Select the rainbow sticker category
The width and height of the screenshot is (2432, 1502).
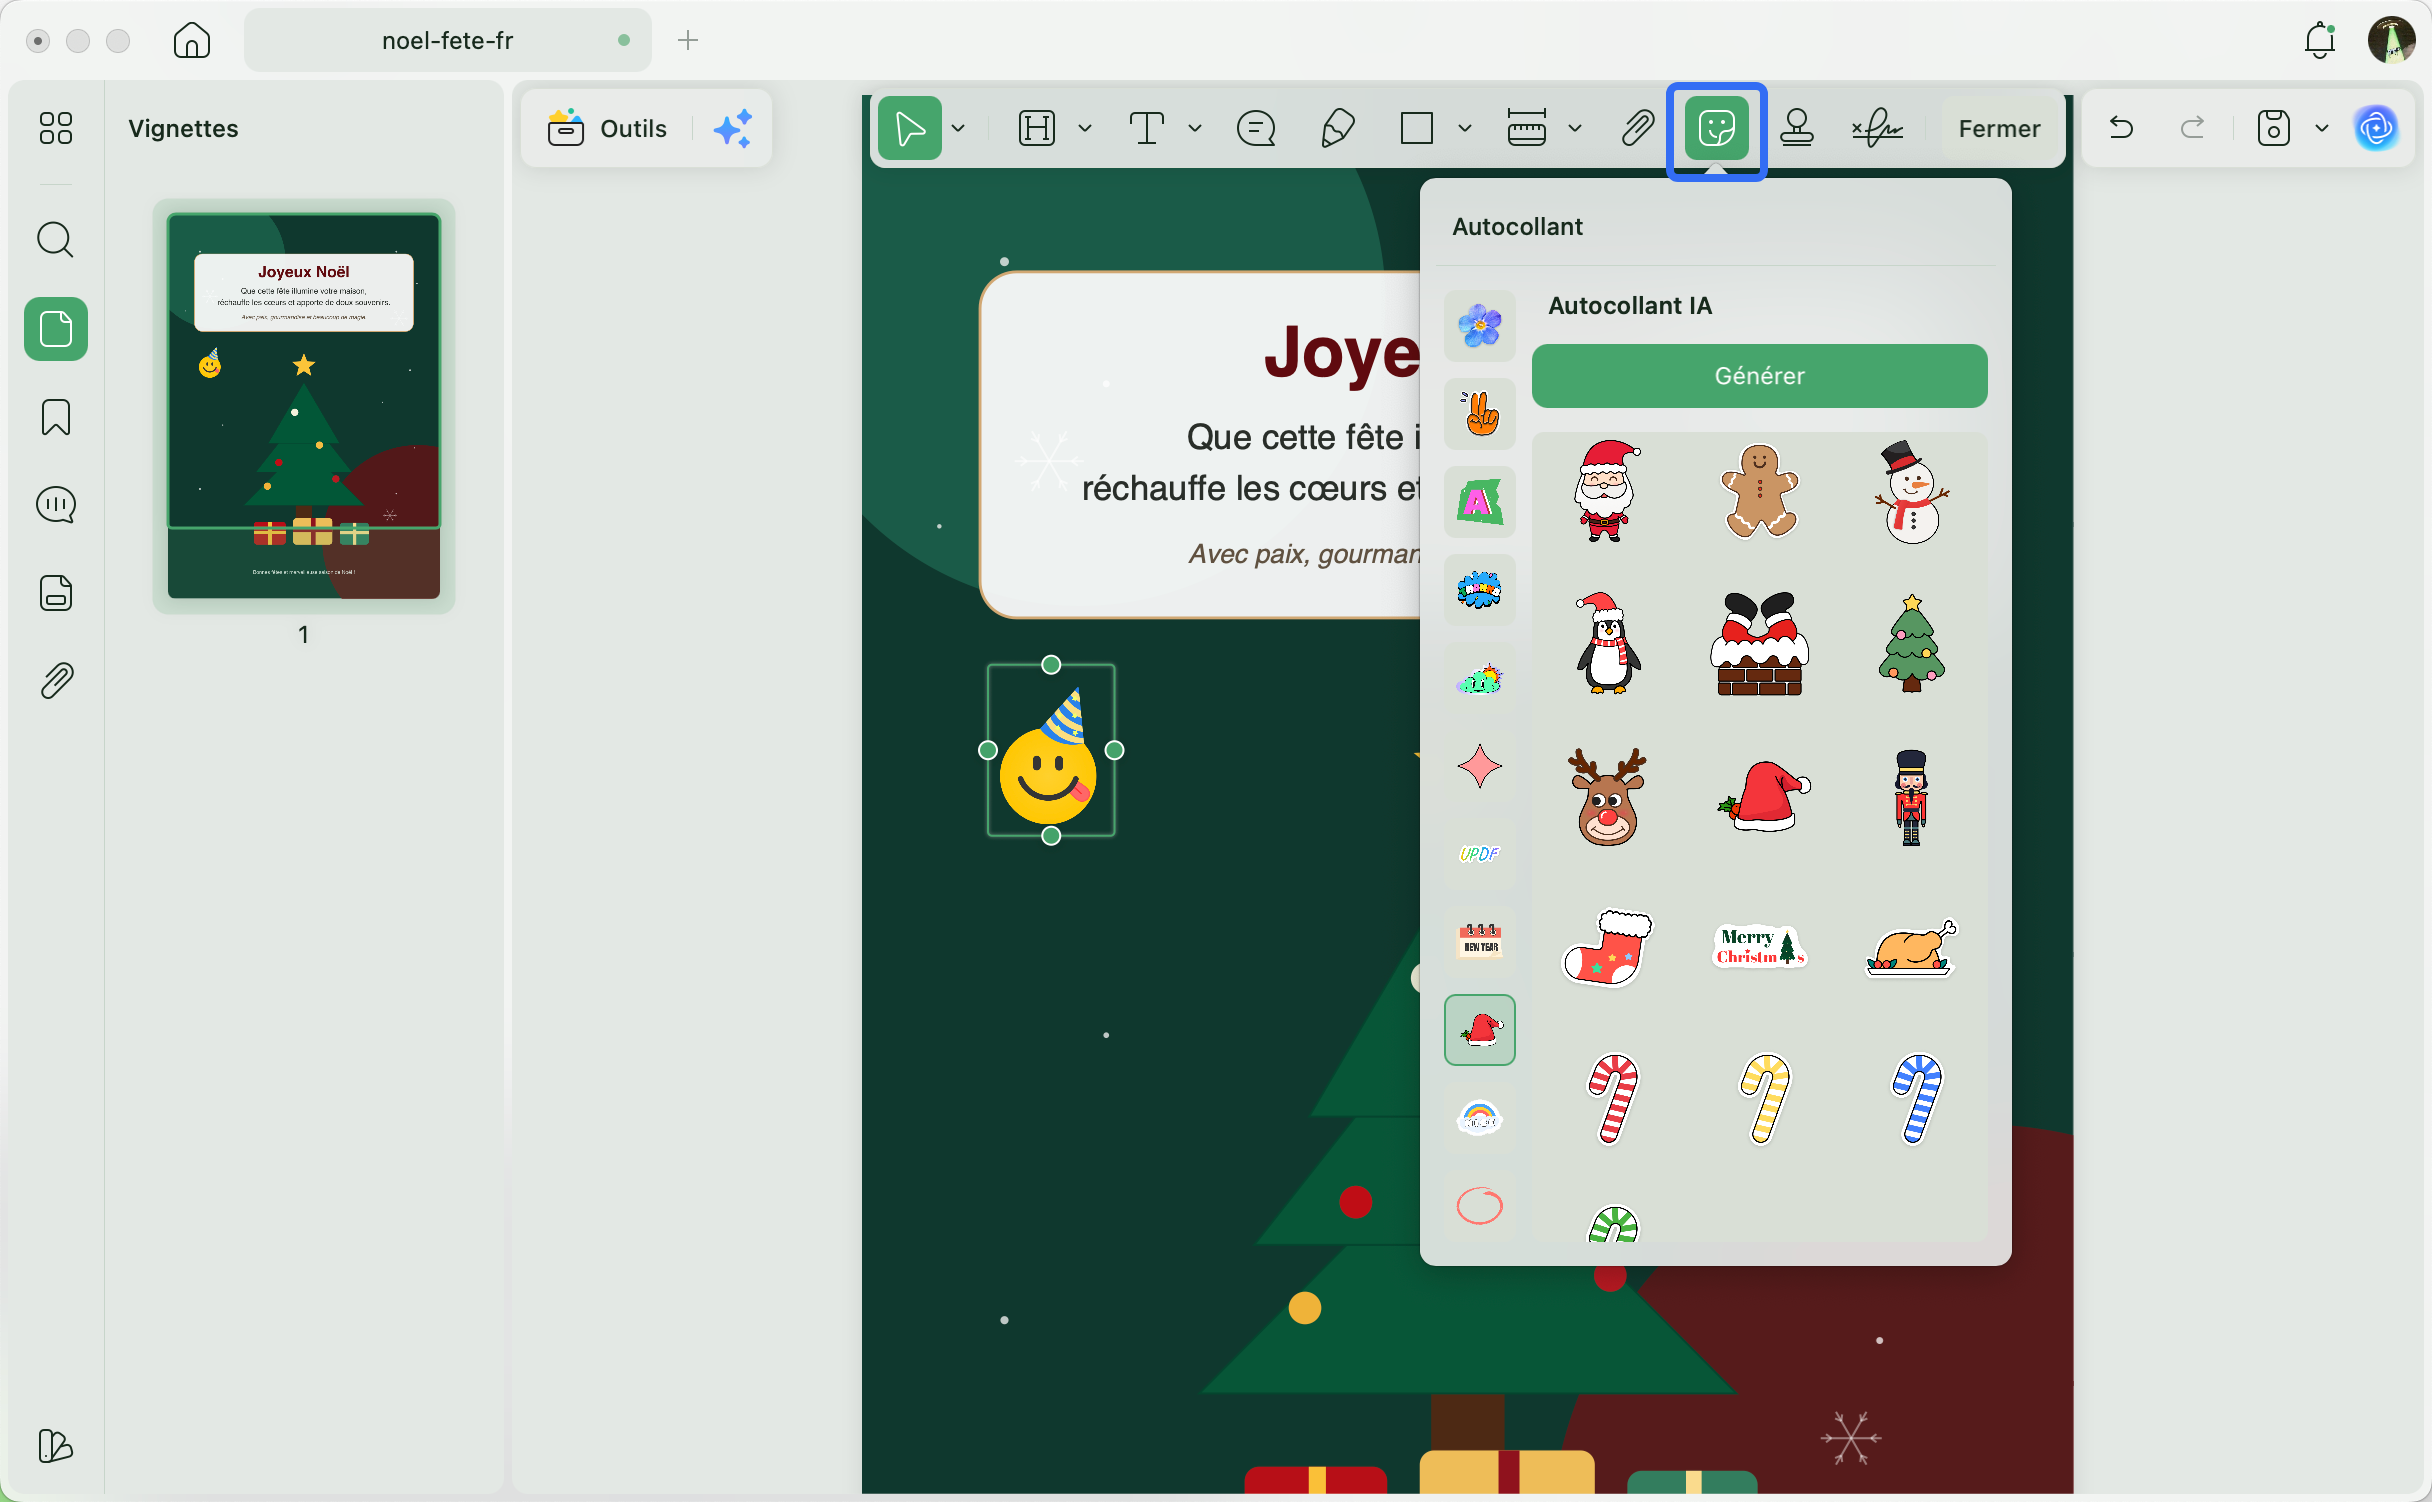click(x=1479, y=1118)
